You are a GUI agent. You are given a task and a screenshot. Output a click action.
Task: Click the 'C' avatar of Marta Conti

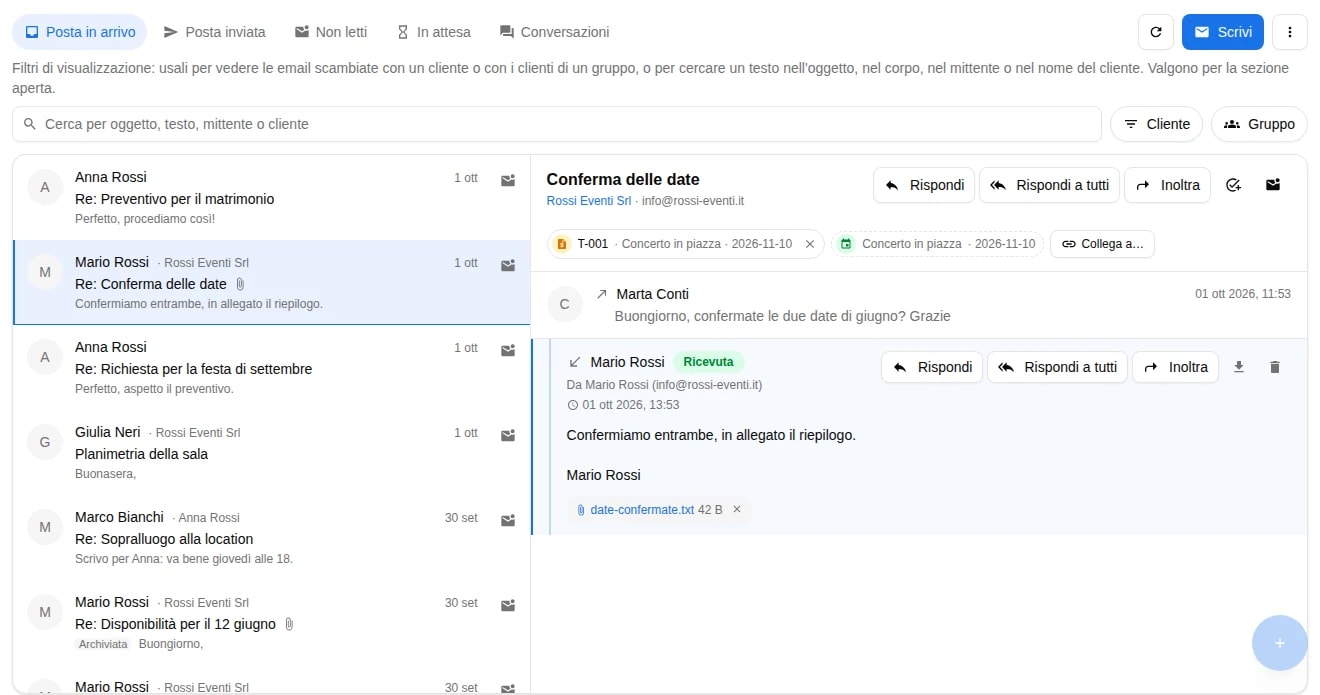click(565, 304)
